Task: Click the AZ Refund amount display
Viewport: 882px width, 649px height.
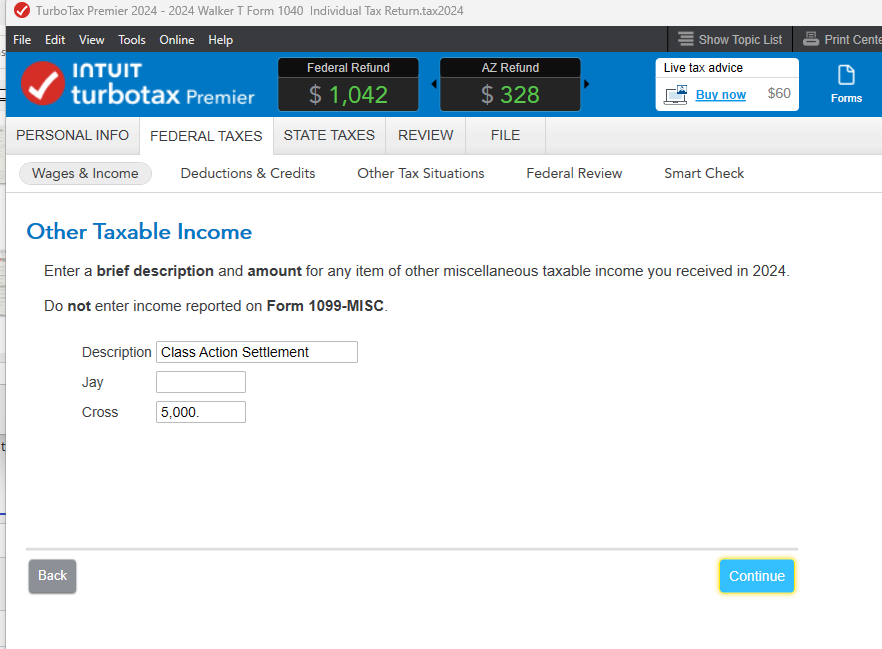Action: pos(510,94)
